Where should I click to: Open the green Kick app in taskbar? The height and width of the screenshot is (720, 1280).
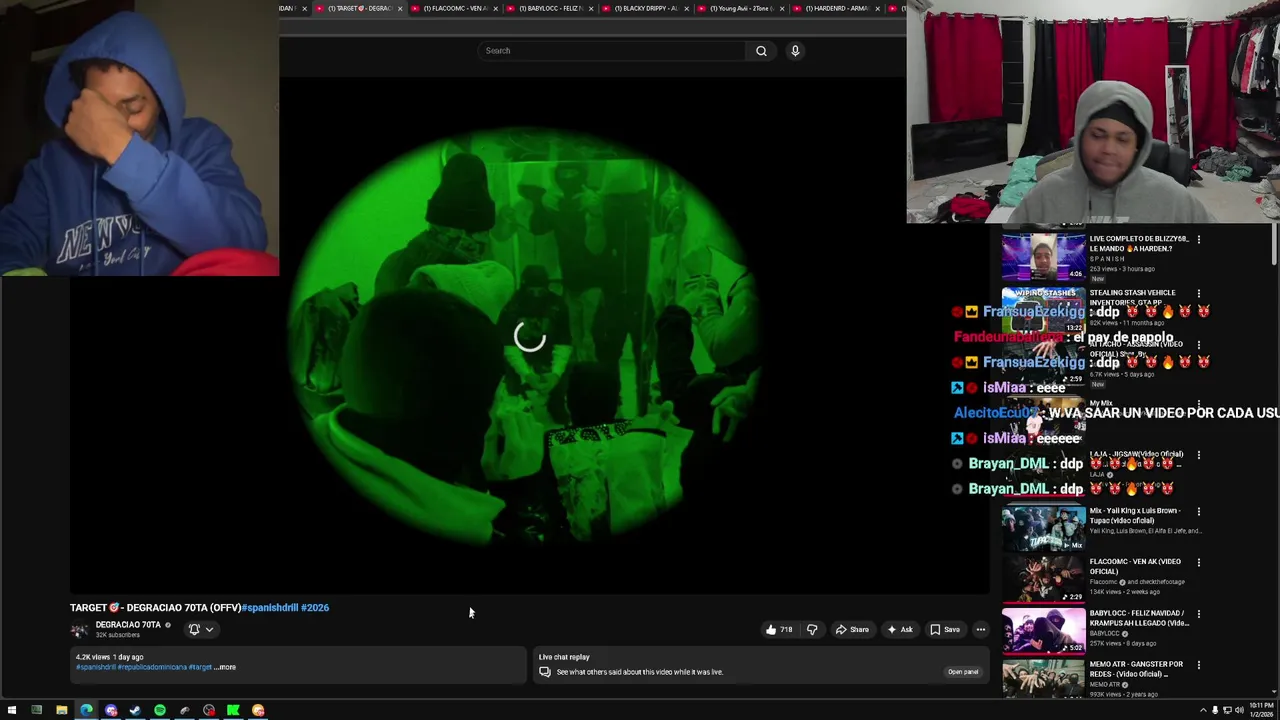tap(233, 711)
